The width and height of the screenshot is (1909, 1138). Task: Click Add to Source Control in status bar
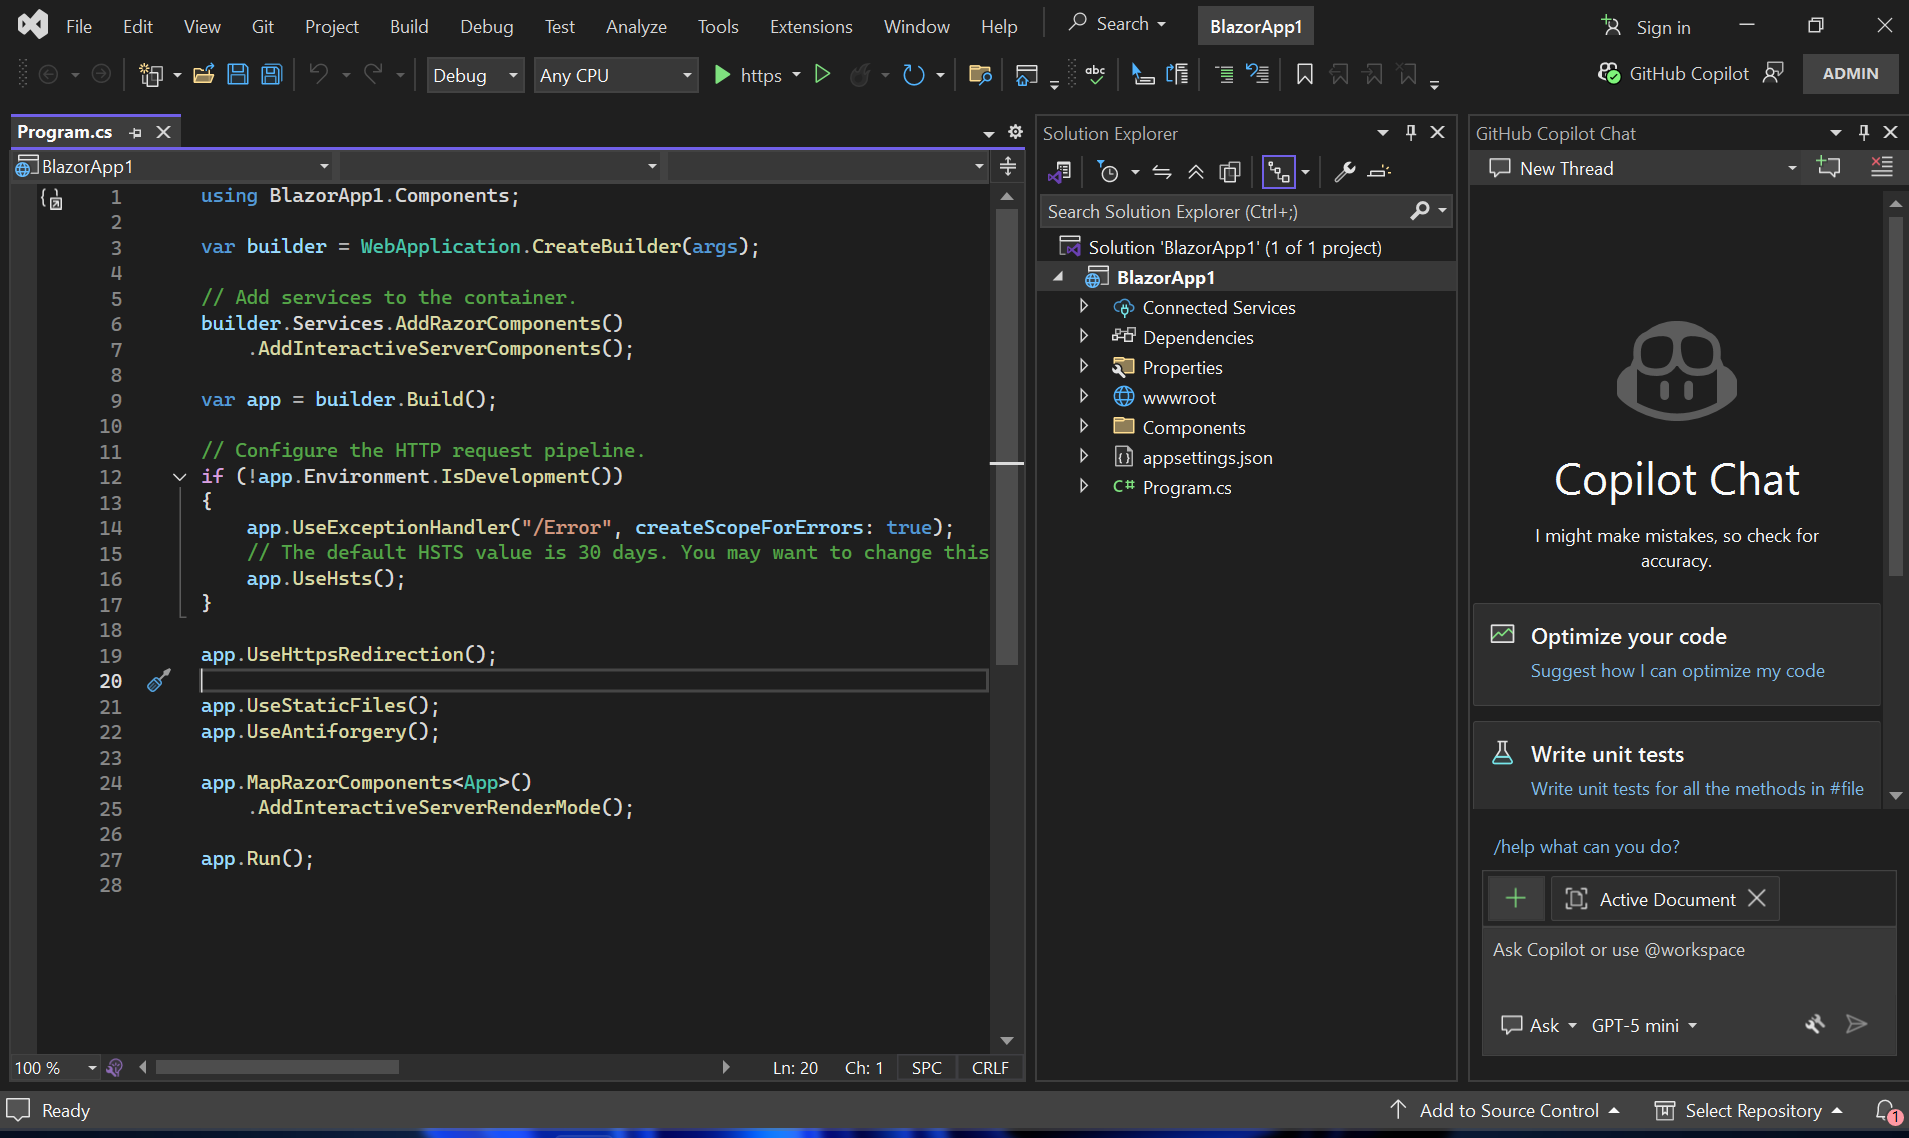1508,1110
